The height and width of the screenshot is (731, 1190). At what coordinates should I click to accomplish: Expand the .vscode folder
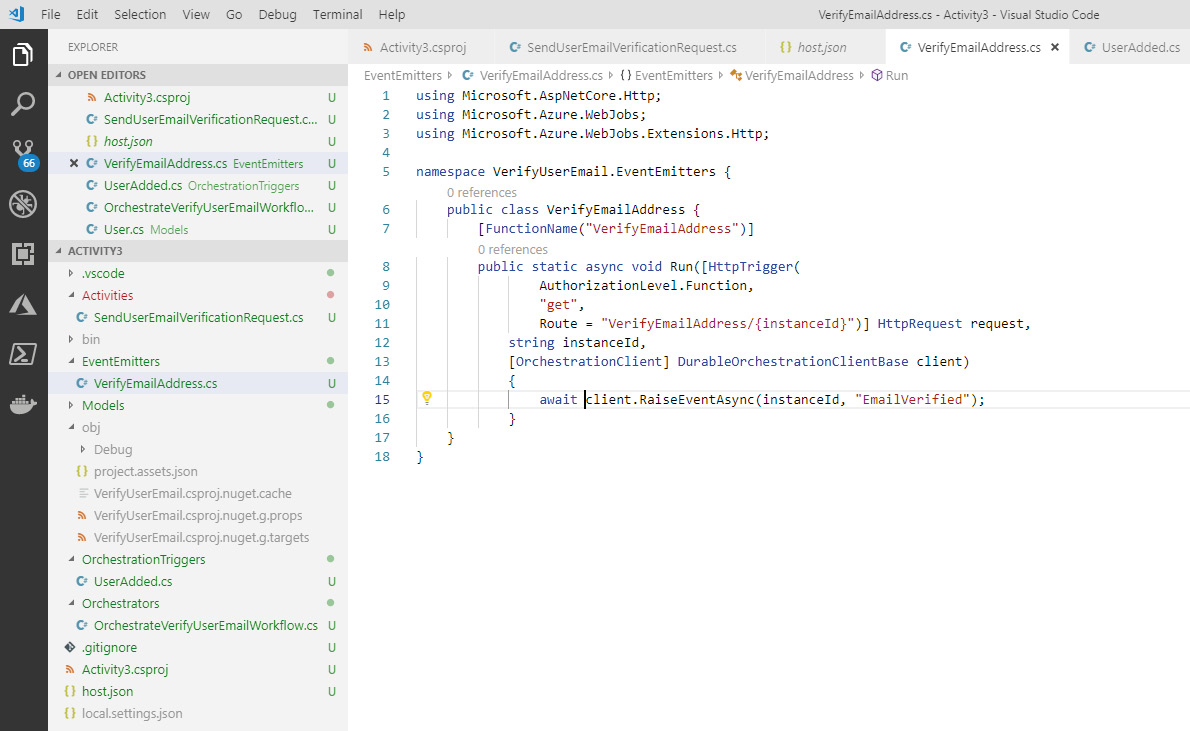click(x=198, y=273)
